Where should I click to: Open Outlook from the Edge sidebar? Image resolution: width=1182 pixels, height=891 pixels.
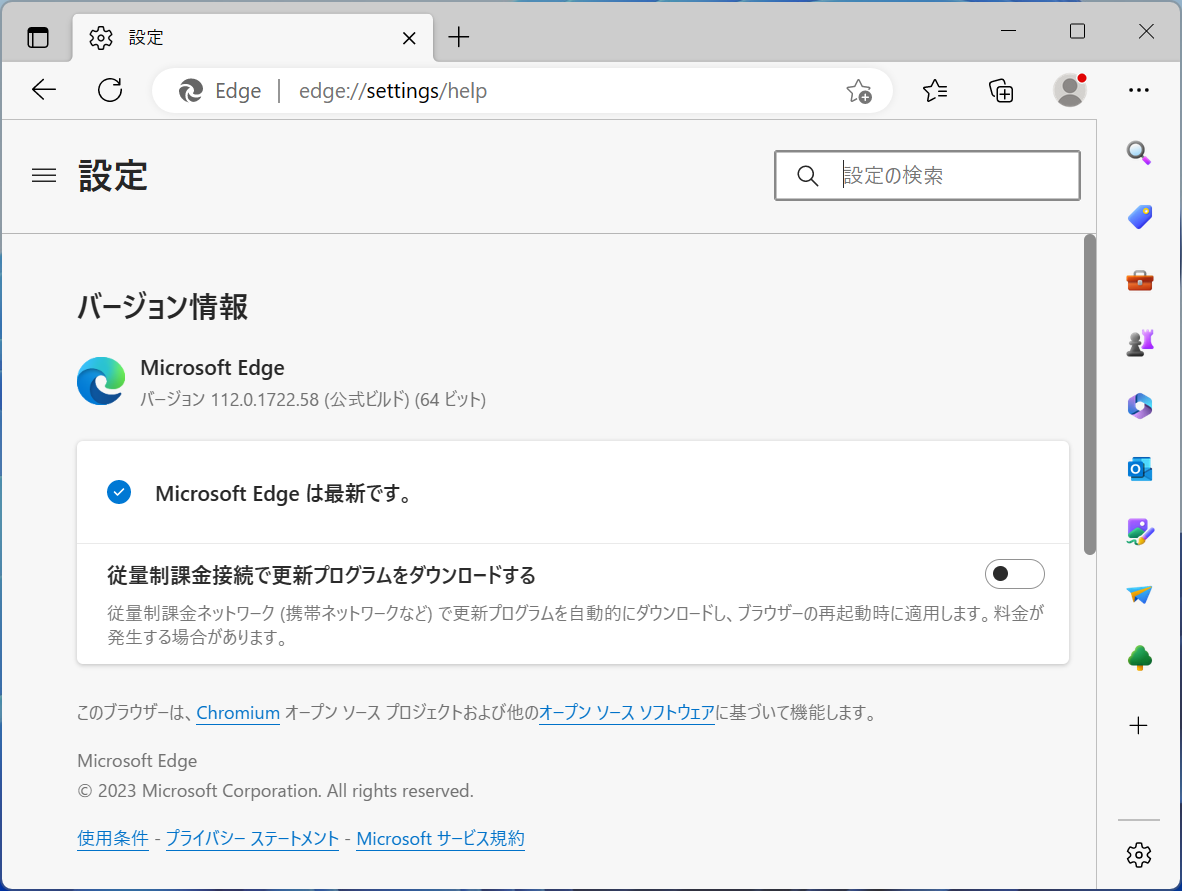click(1139, 468)
